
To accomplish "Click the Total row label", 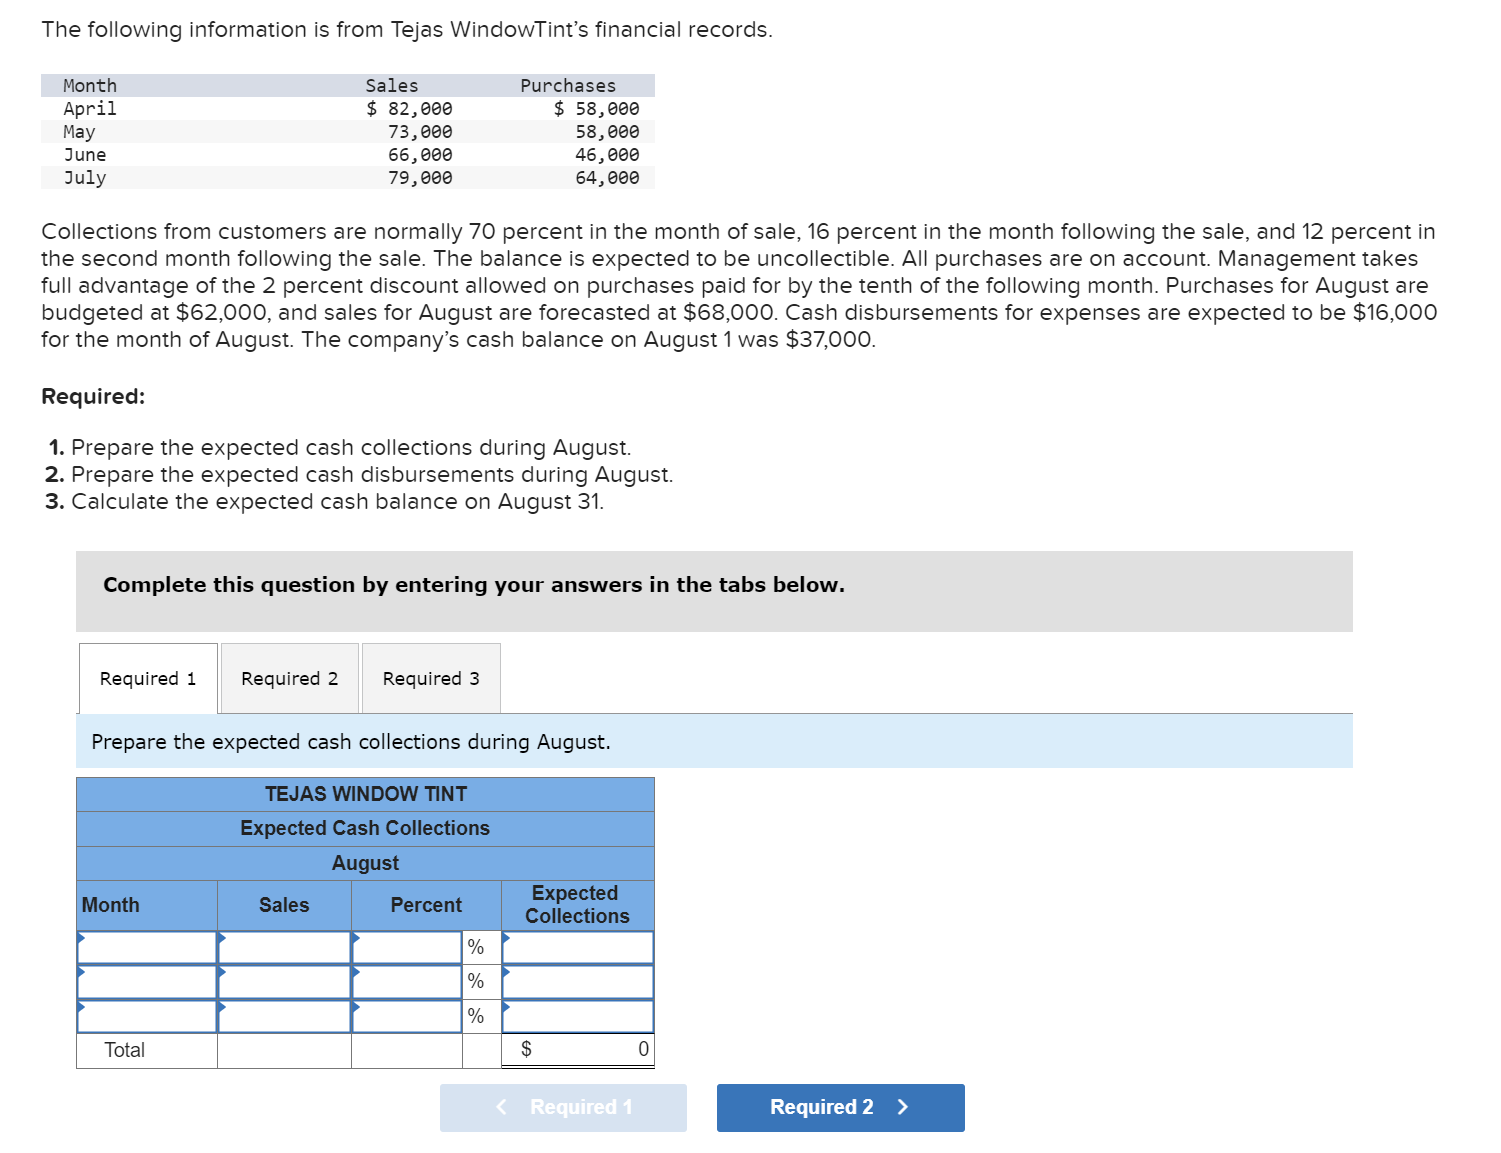I will click(125, 1050).
